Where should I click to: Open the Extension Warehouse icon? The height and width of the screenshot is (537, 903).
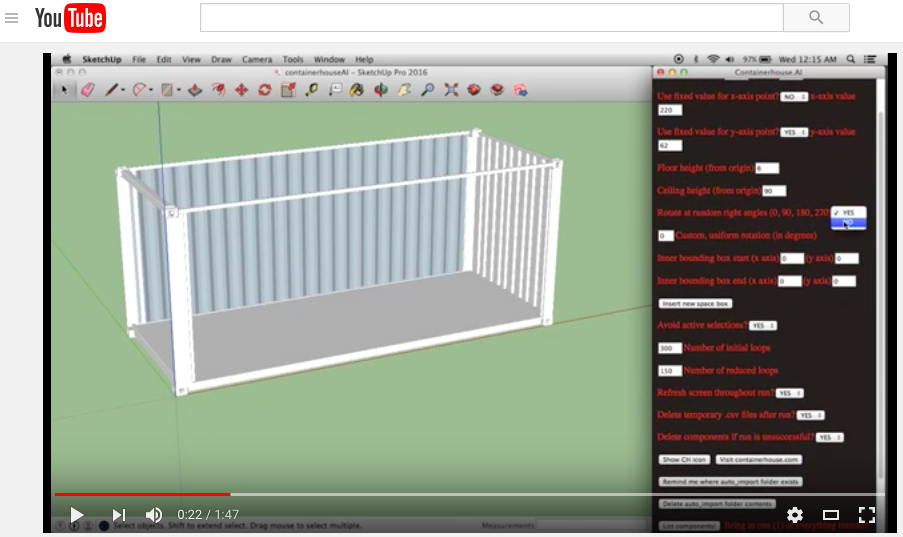click(x=497, y=90)
